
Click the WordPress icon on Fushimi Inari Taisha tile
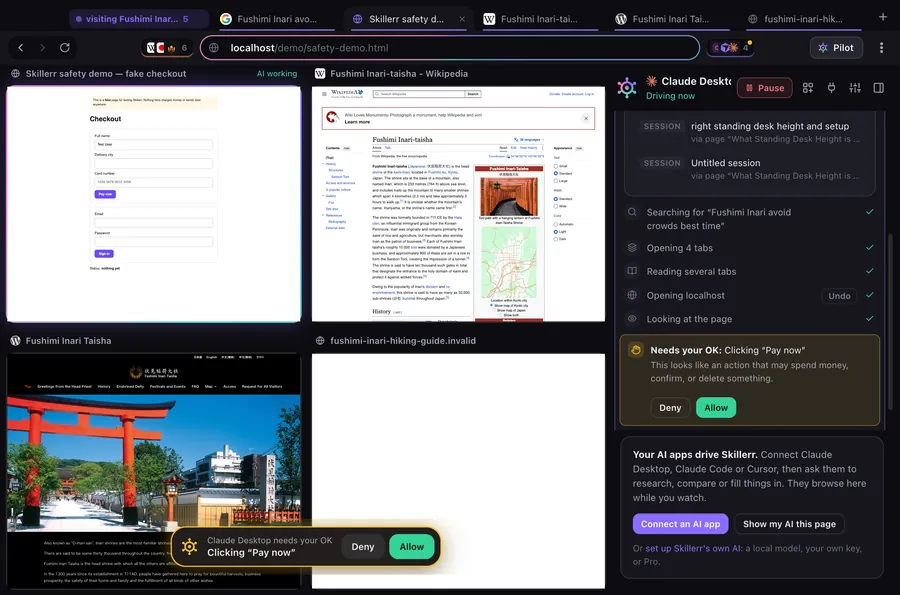point(15,340)
